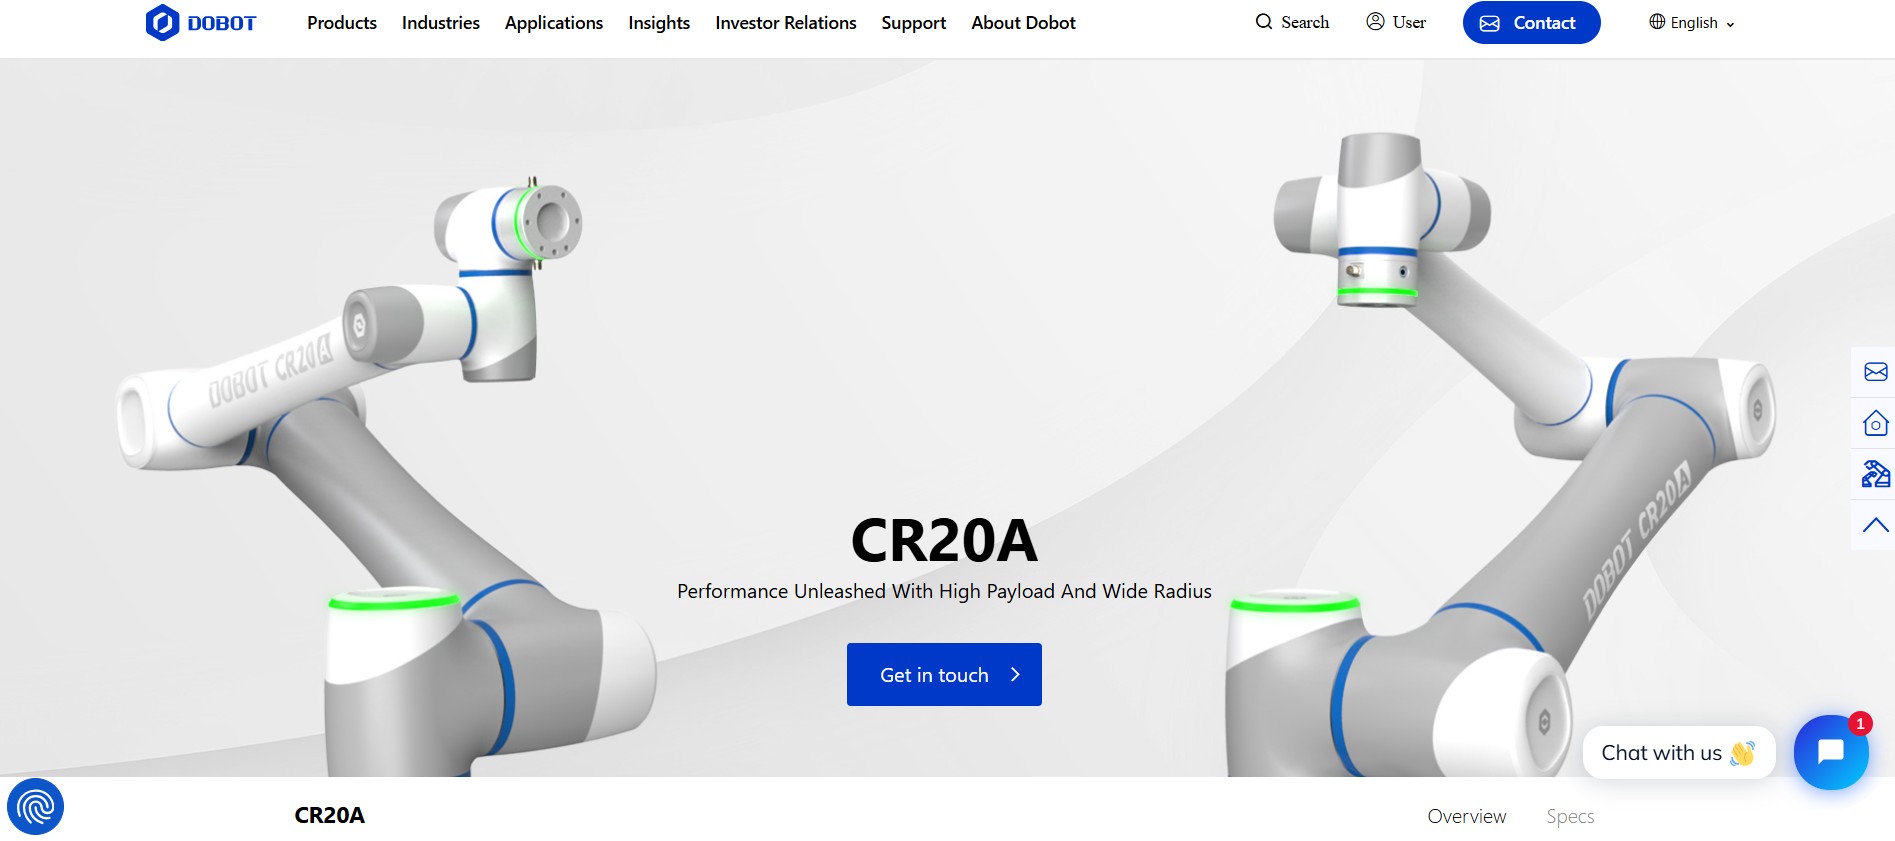This screenshot has height=841, width=1895.
Task: Click the Contact button
Action: coord(1531,23)
